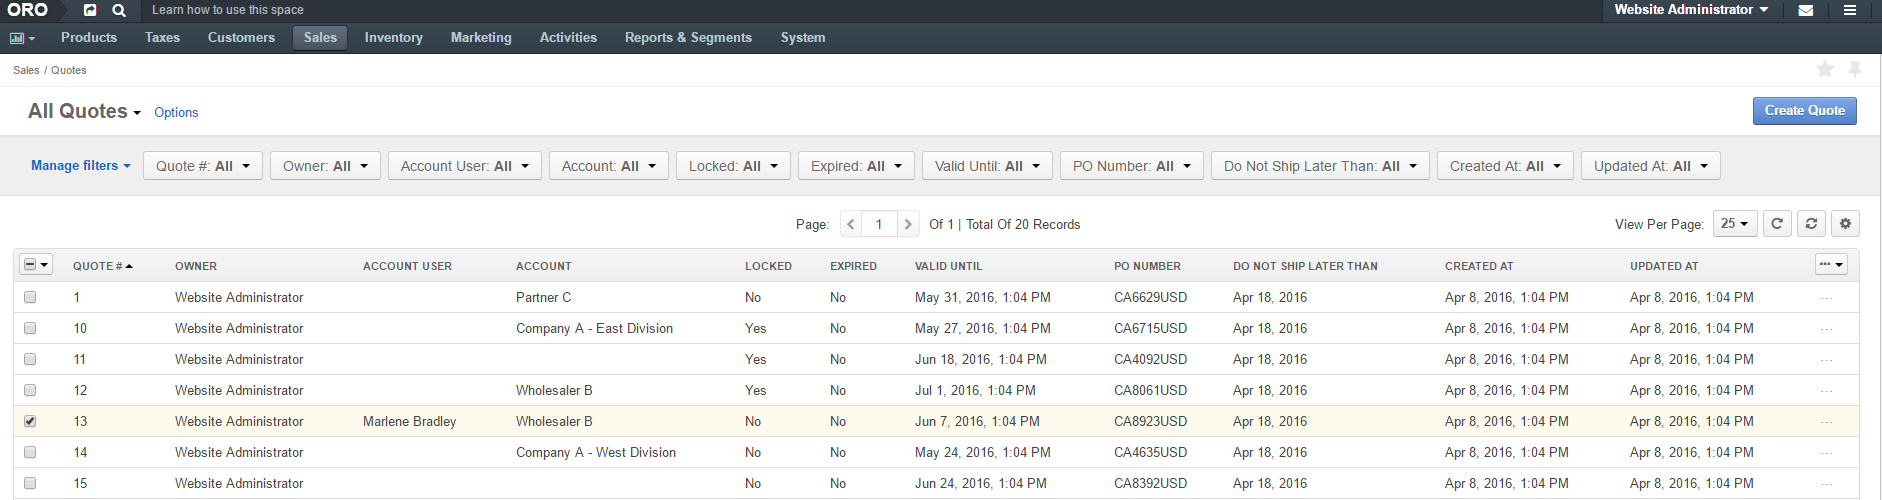Open row actions for quote 1
This screenshot has width=1882, height=500.
tap(1827, 298)
